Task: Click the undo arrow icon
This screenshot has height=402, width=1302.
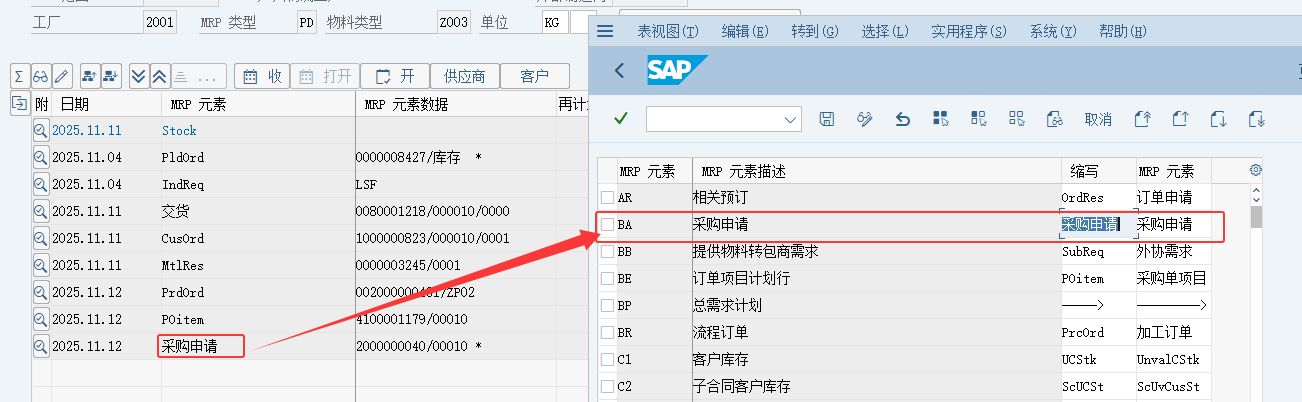Action: (902, 119)
